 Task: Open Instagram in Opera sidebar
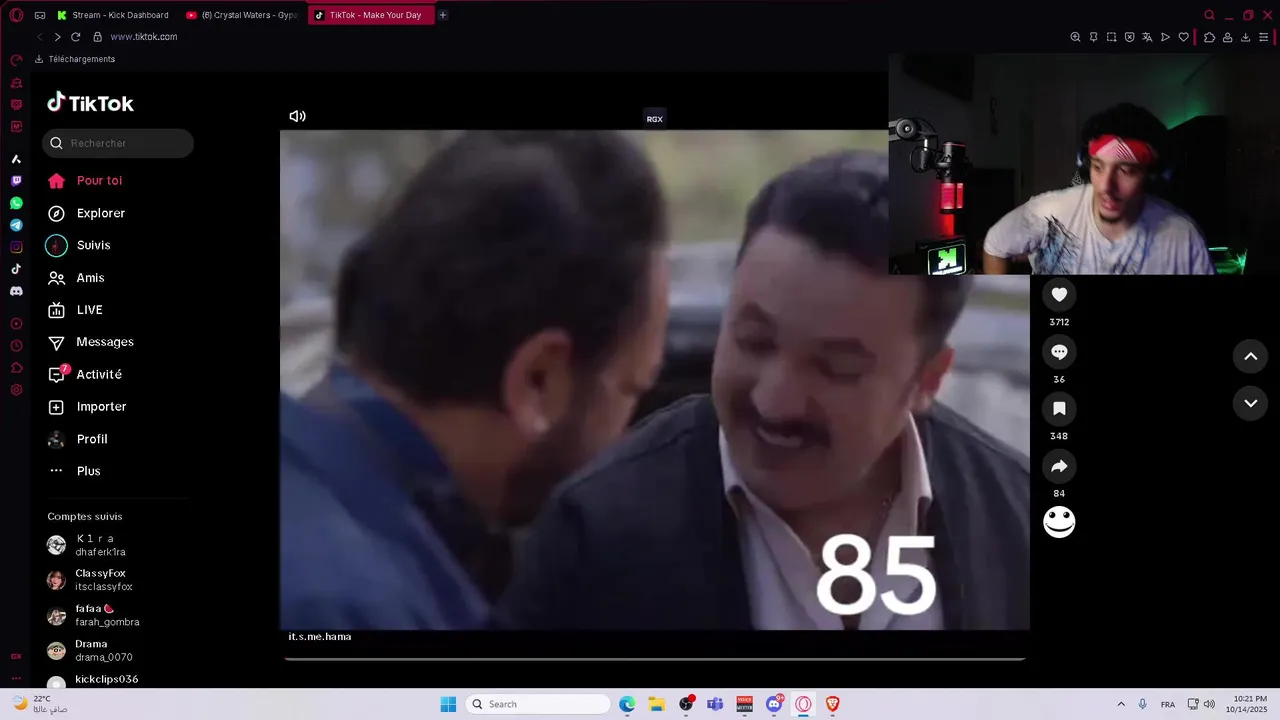[x=16, y=247]
